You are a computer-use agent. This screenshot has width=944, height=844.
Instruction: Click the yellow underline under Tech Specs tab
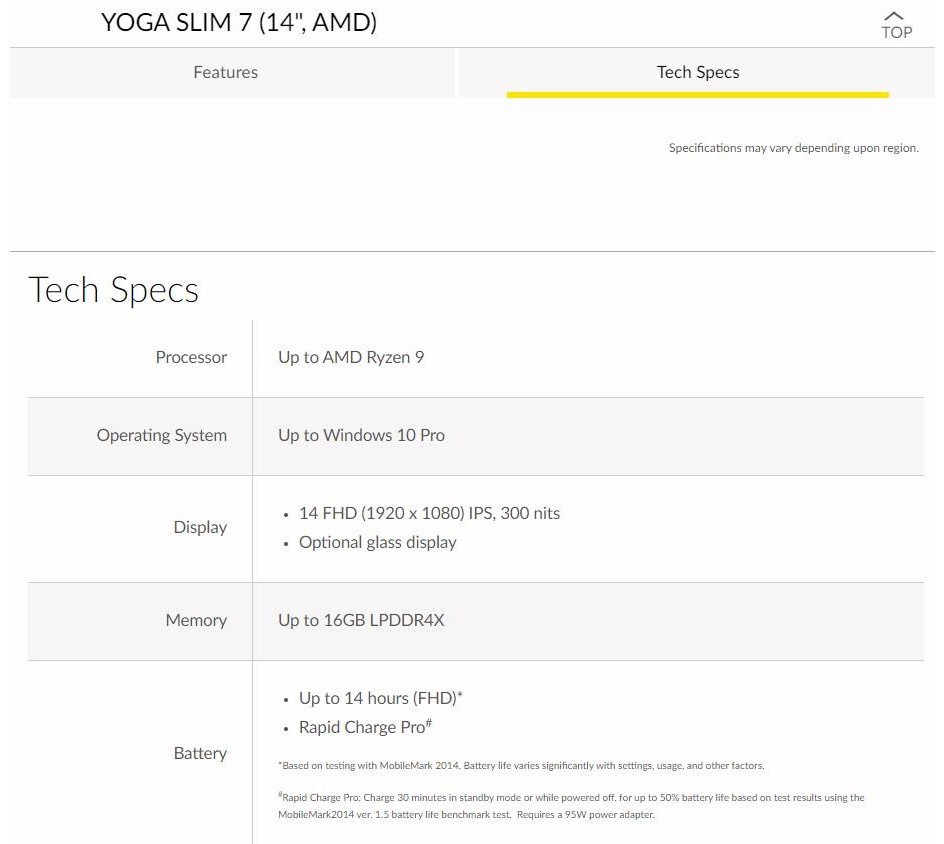pos(697,95)
